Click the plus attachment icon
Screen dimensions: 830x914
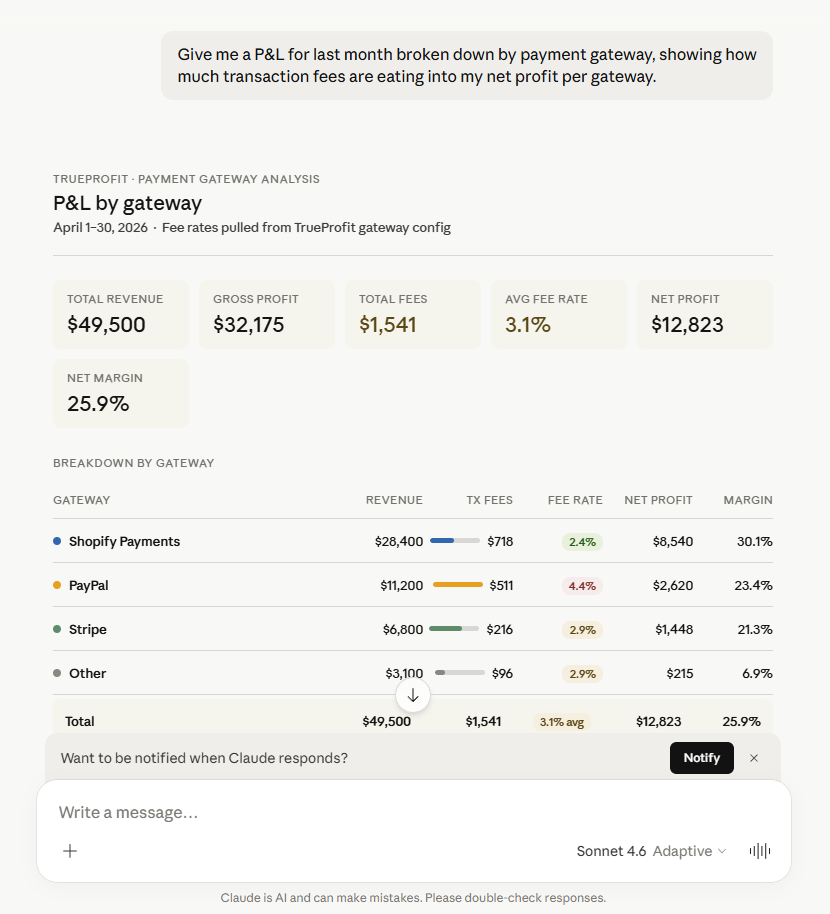click(x=70, y=851)
